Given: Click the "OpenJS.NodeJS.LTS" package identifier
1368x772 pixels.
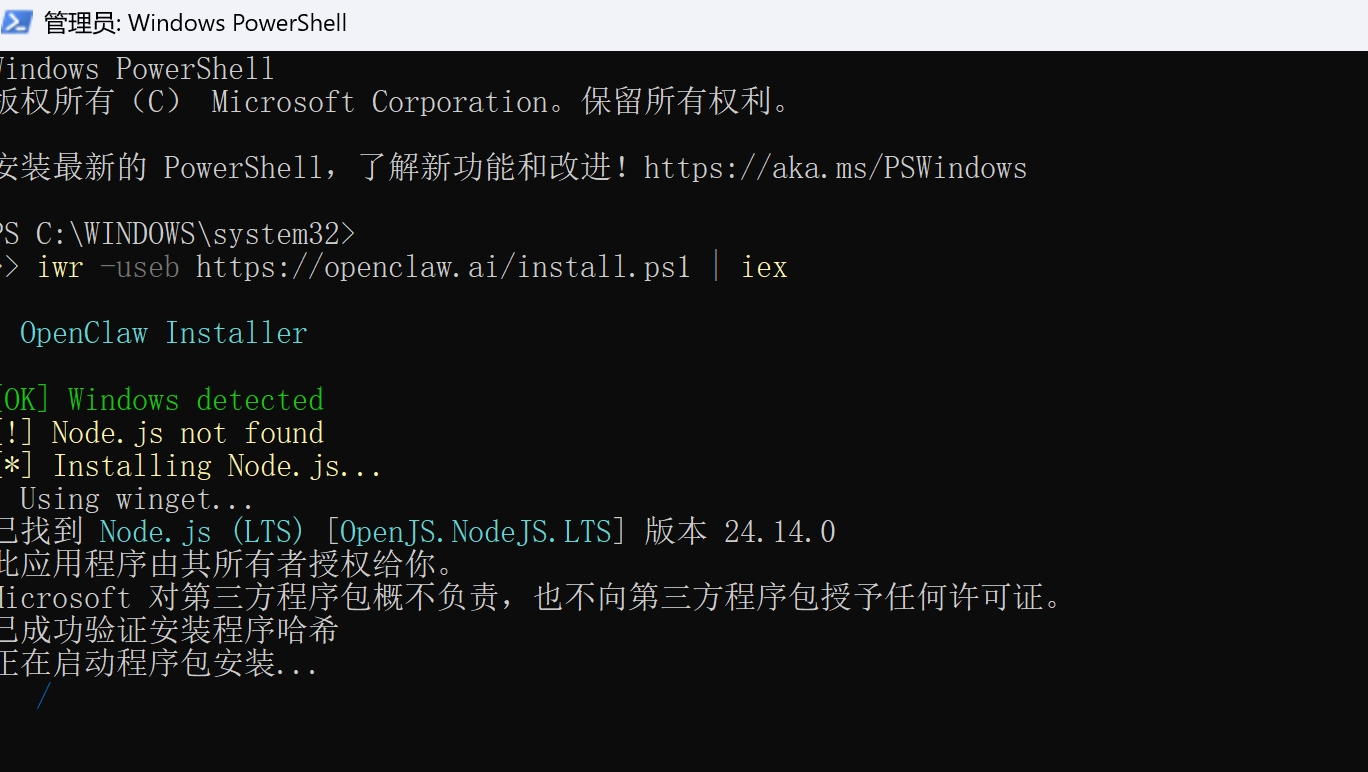Looking at the screenshot, I should (x=475, y=532).
